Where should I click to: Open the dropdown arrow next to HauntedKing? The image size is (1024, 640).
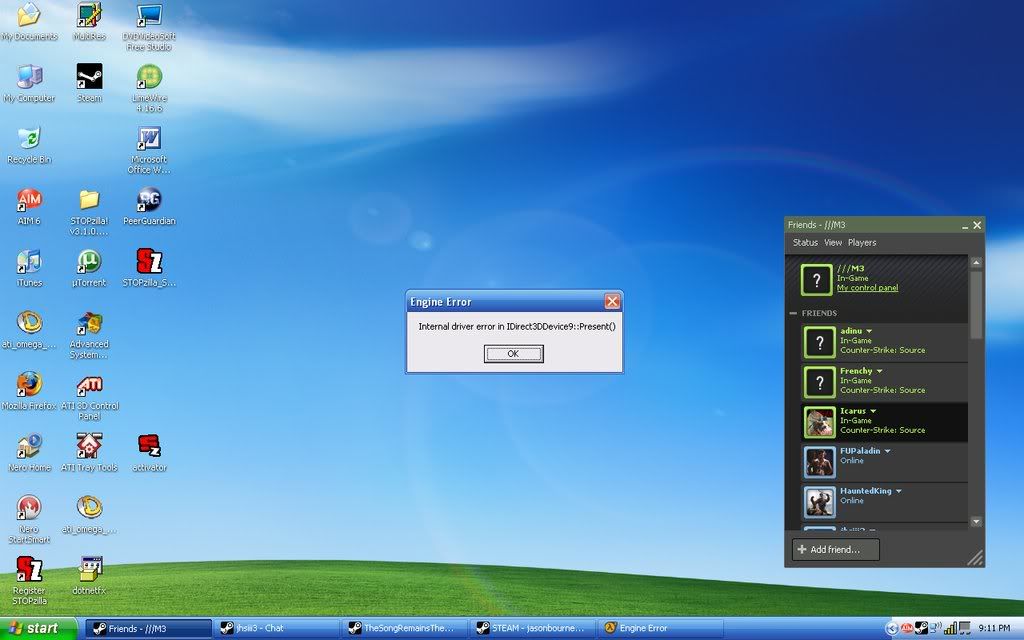[899, 491]
